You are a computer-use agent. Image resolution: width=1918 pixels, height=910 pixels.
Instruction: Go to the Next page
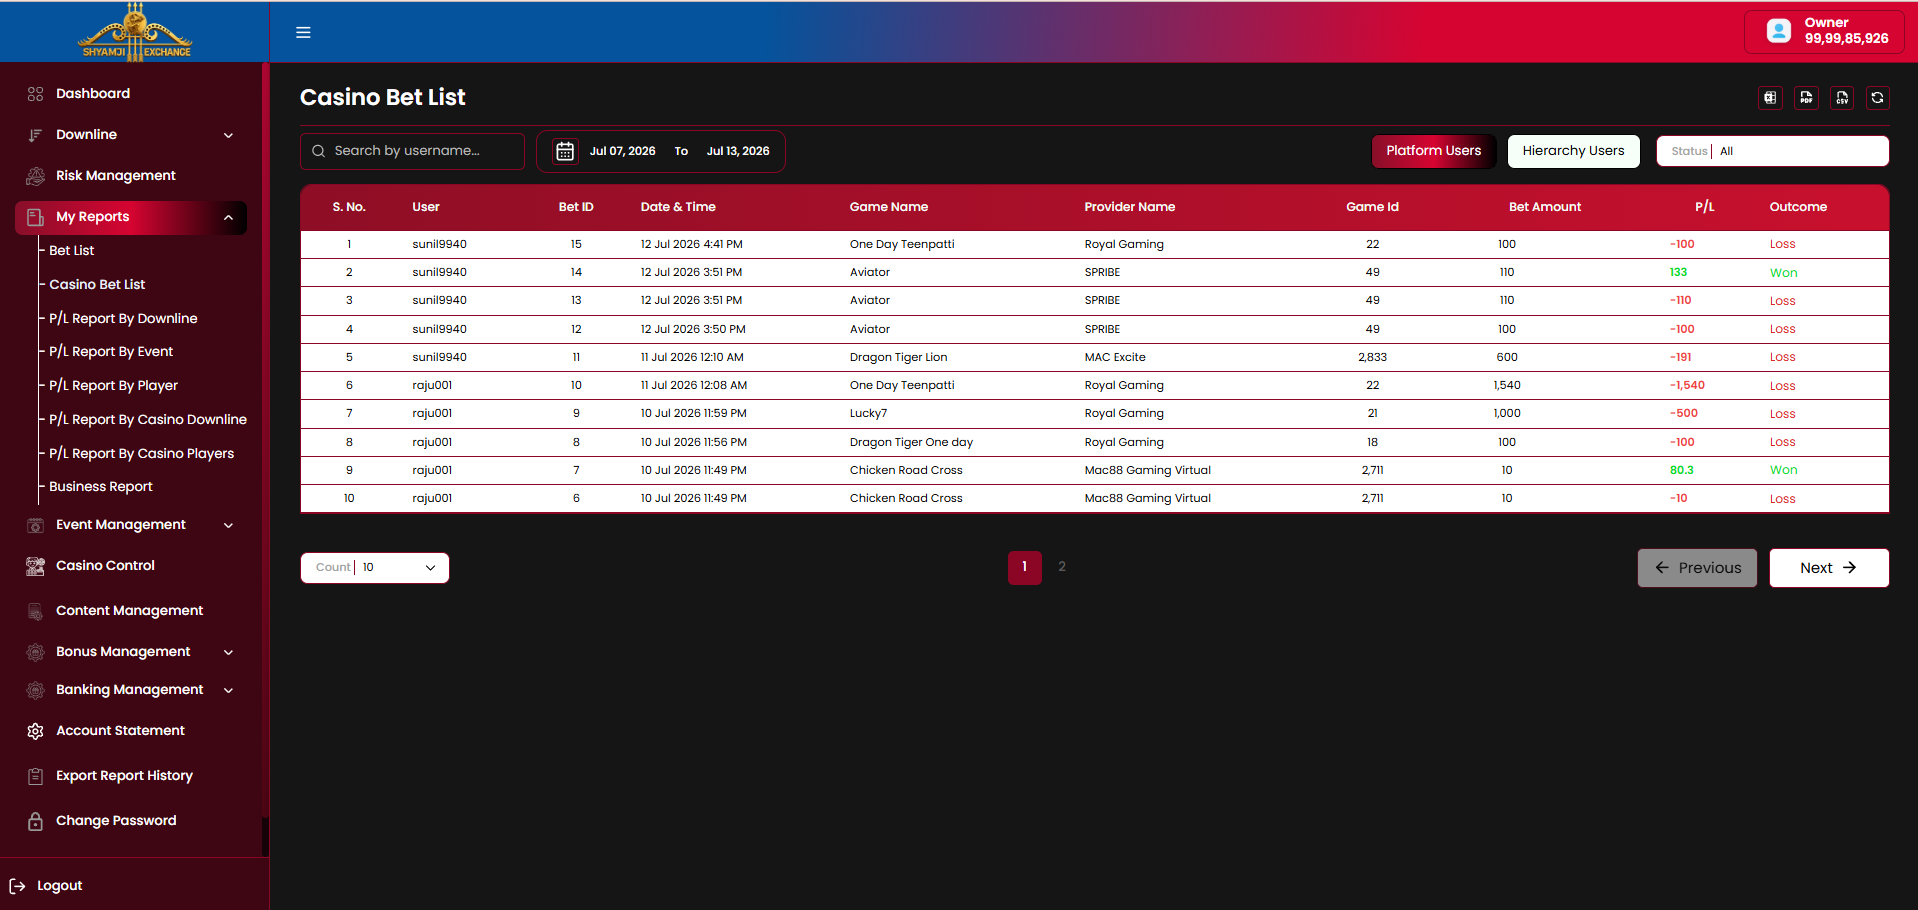(x=1828, y=568)
